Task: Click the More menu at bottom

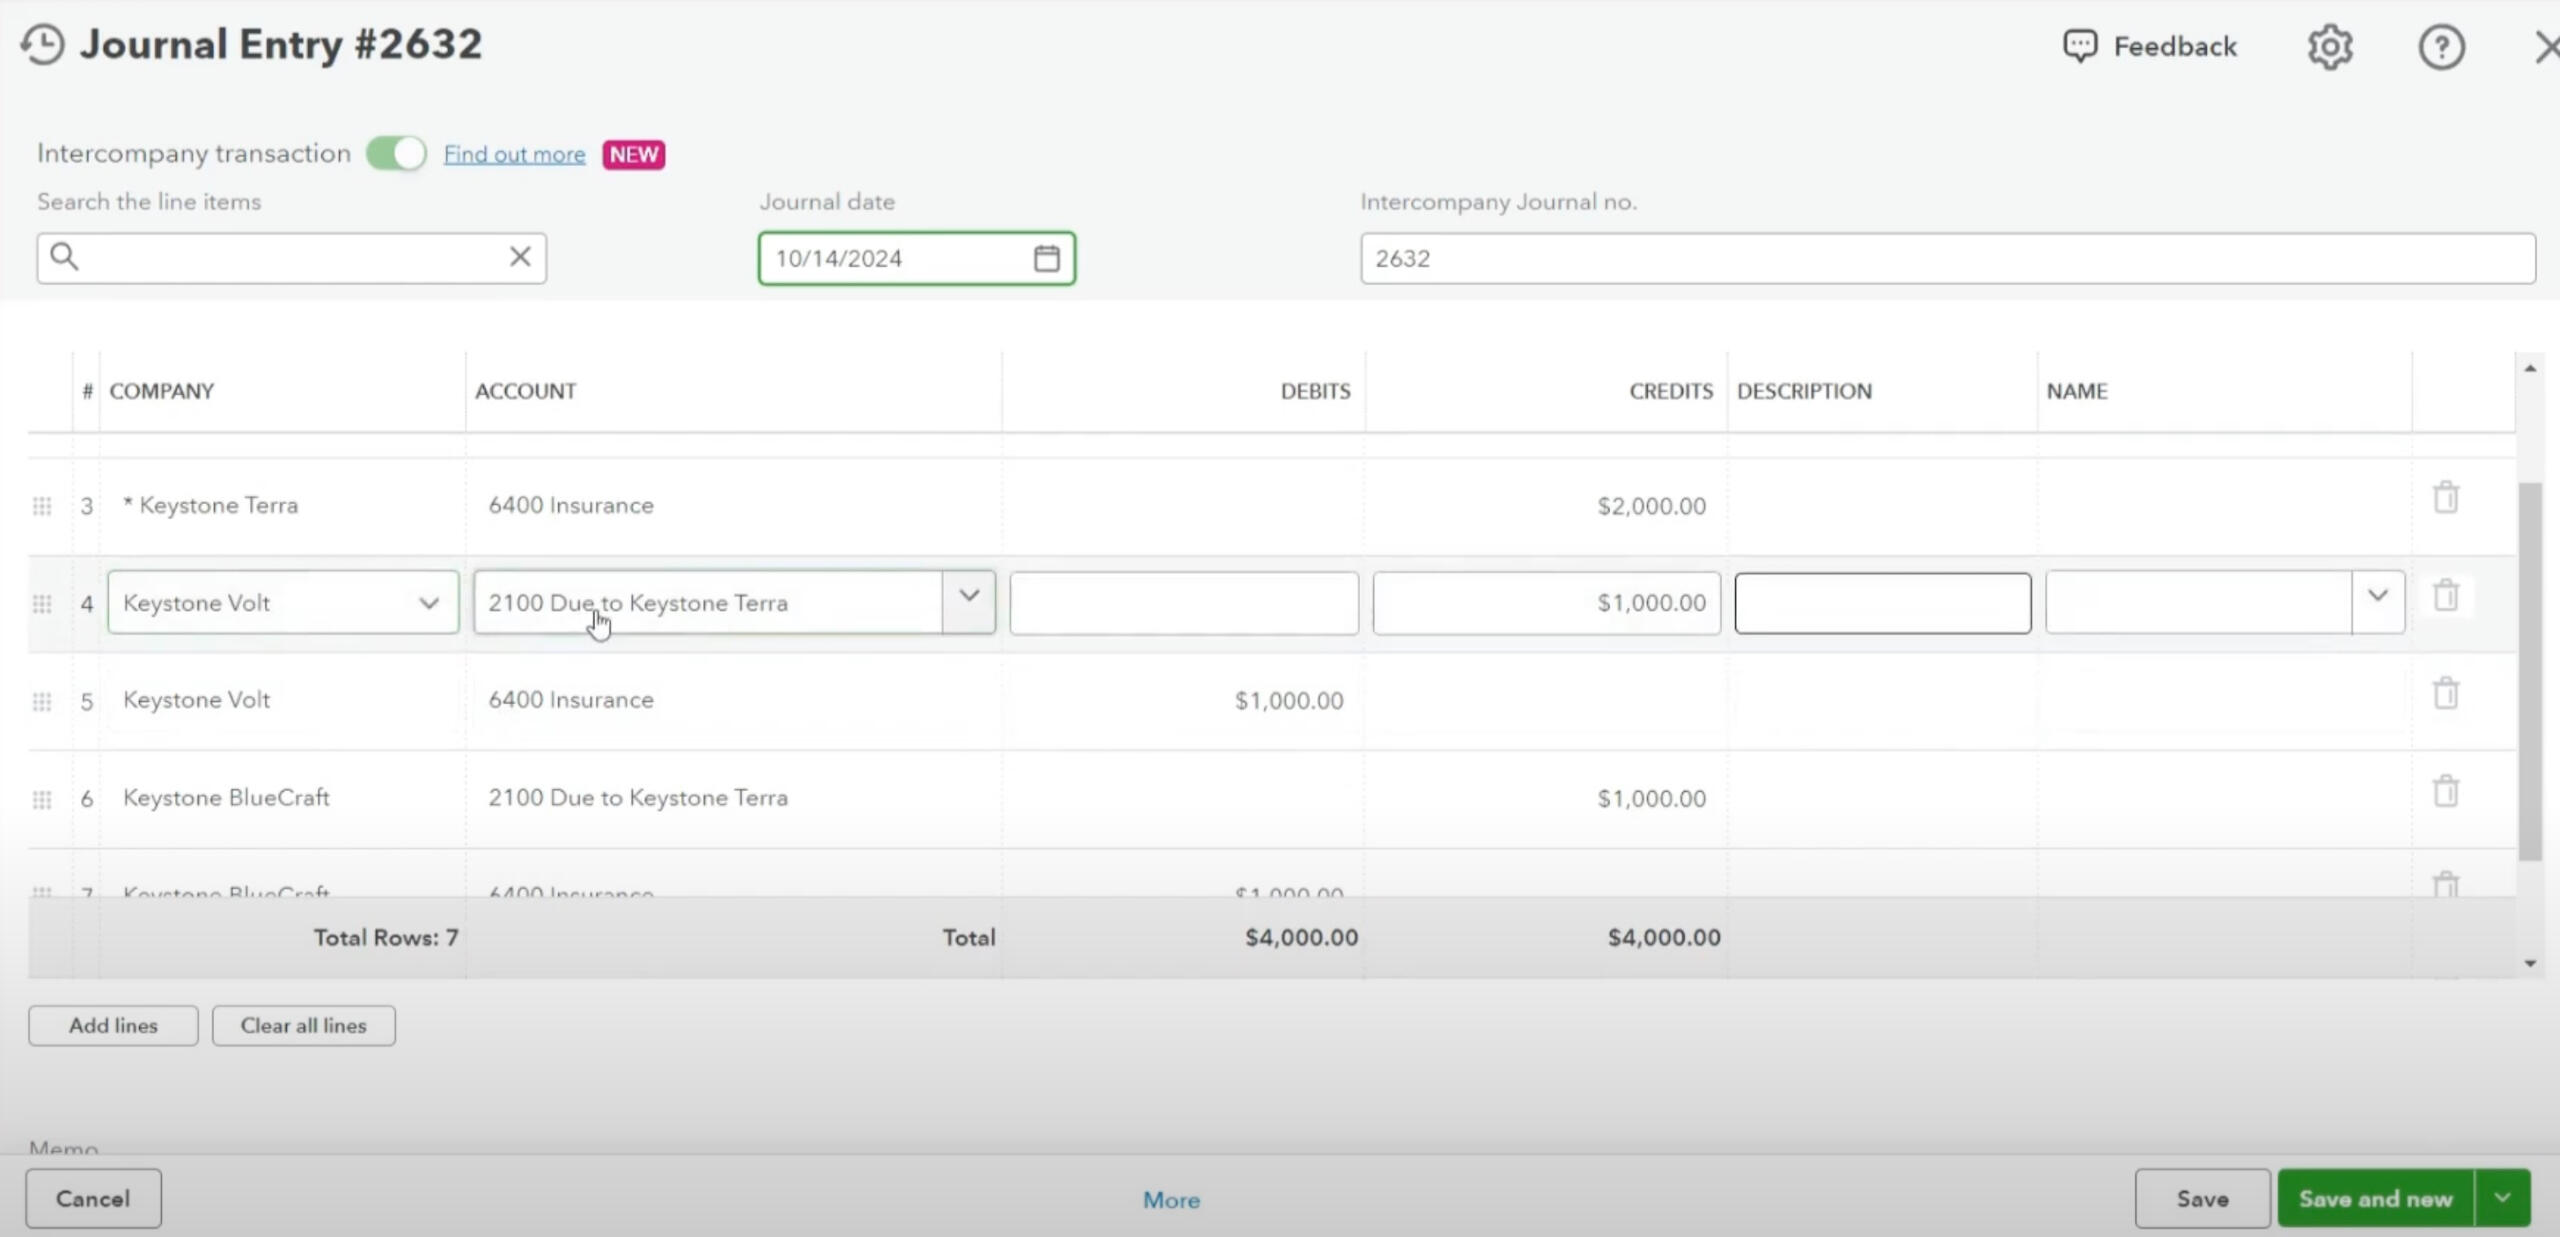Action: (x=1171, y=1200)
